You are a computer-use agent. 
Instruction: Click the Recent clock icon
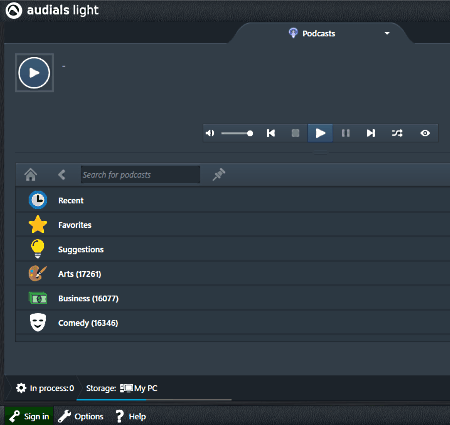[38, 200]
